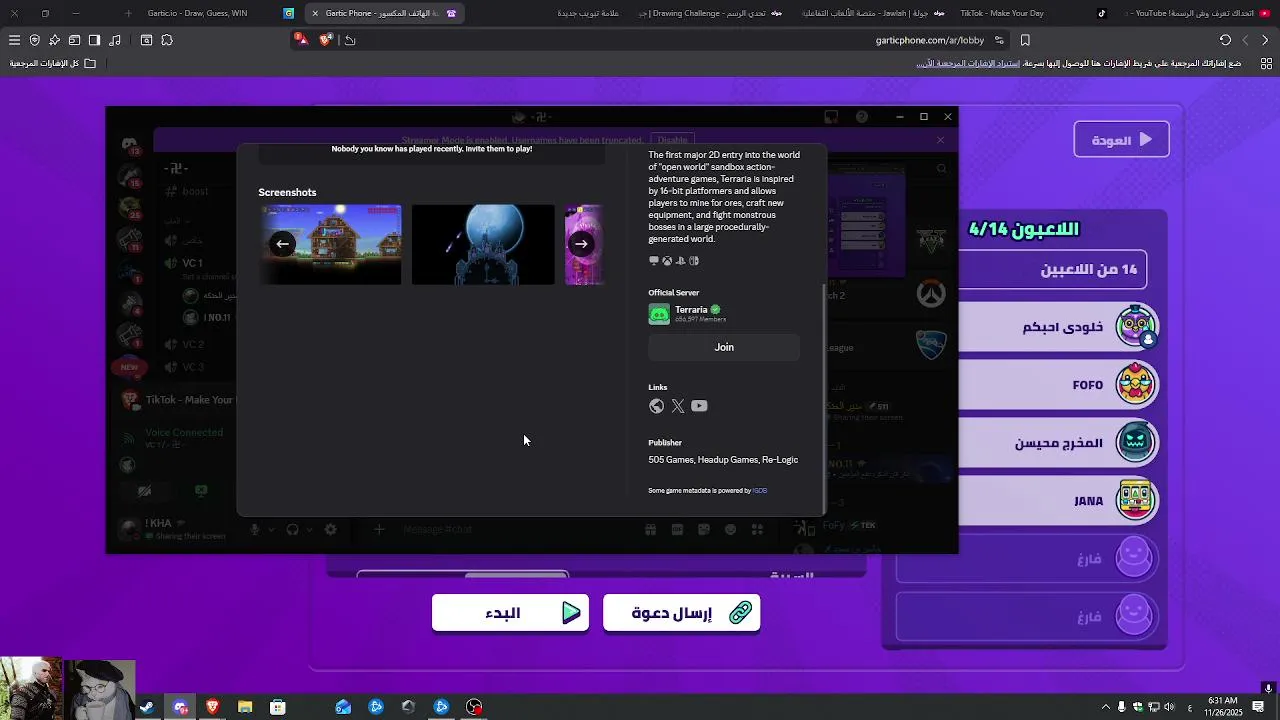Open the Terraria website globe link
Image resolution: width=1280 pixels, height=720 pixels.
pos(656,406)
